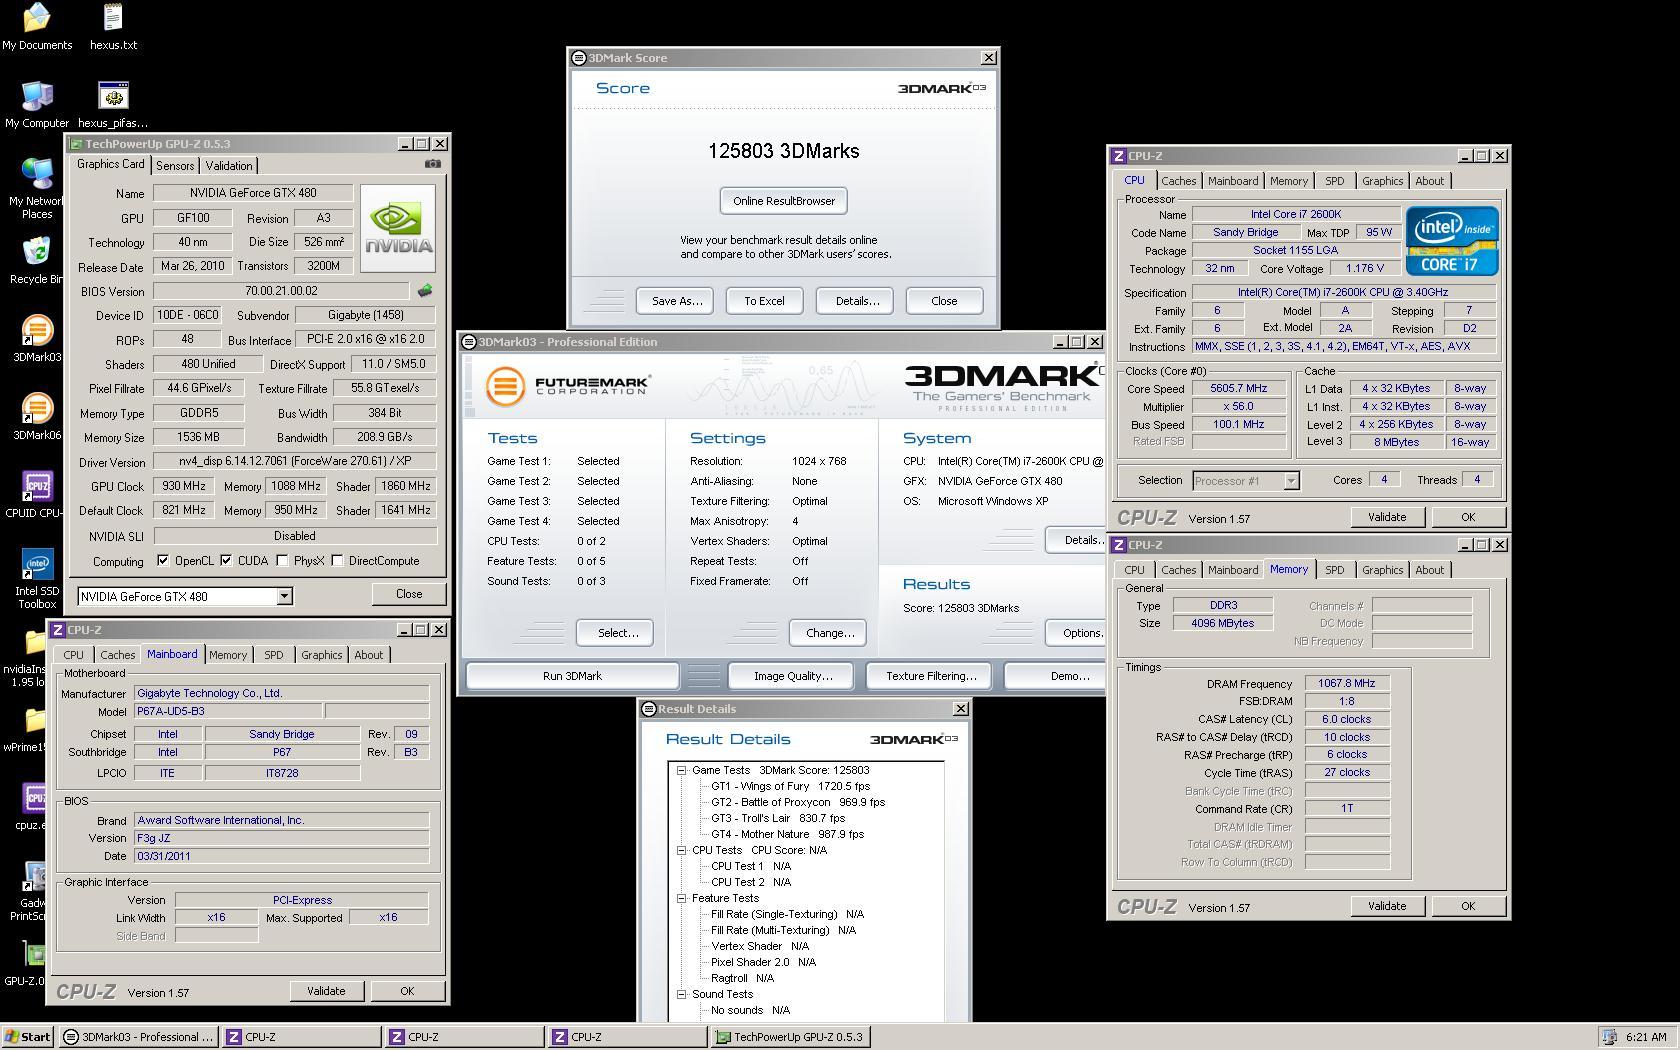Toggle the DirectCompute checkbox in GPU-Z

coord(337,561)
